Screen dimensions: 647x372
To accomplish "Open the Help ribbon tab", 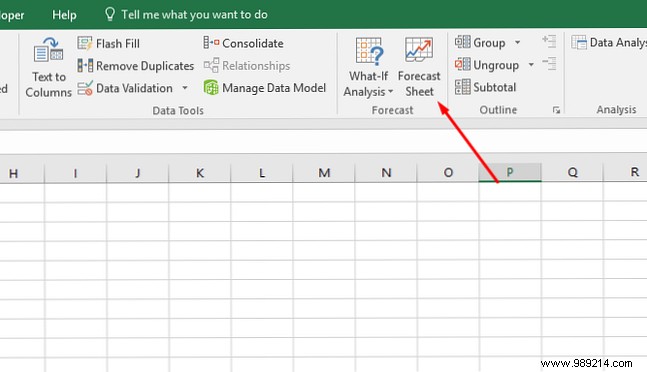I will [x=64, y=15].
